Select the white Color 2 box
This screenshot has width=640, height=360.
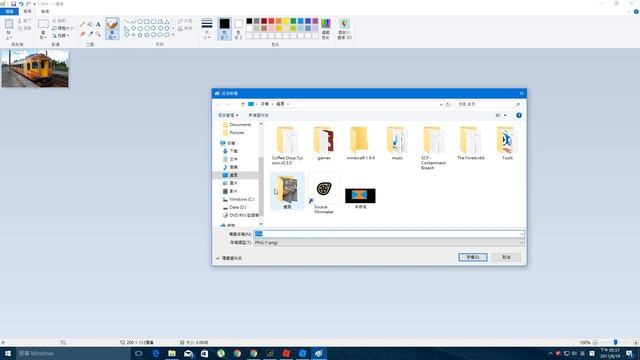coord(238,29)
